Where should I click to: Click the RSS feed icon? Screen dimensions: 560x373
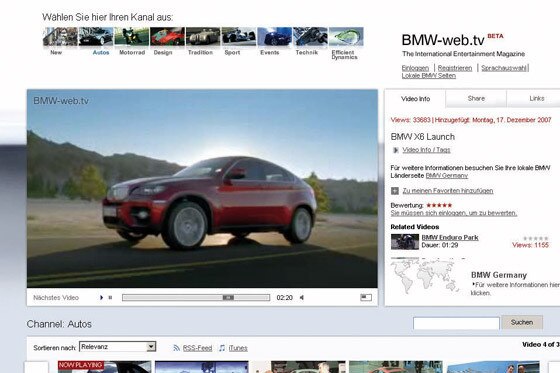[x=176, y=348]
